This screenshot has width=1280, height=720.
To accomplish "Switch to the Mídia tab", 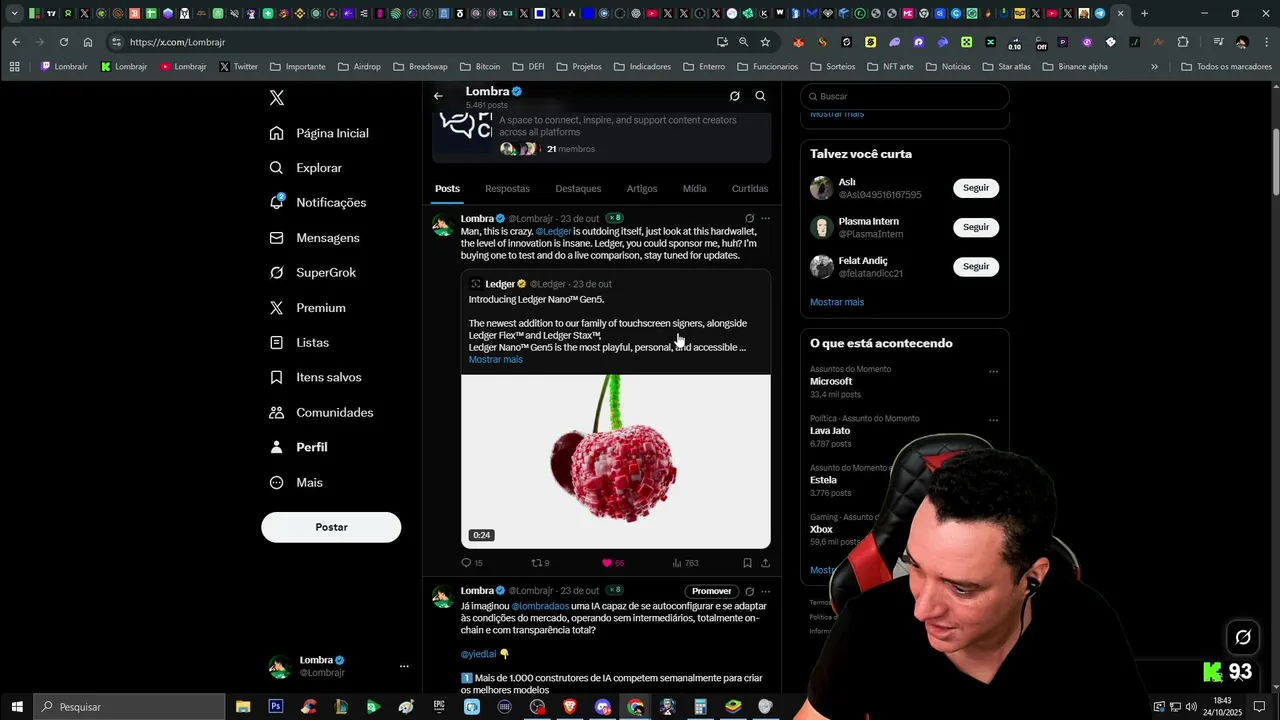I will click(x=694, y=188).
